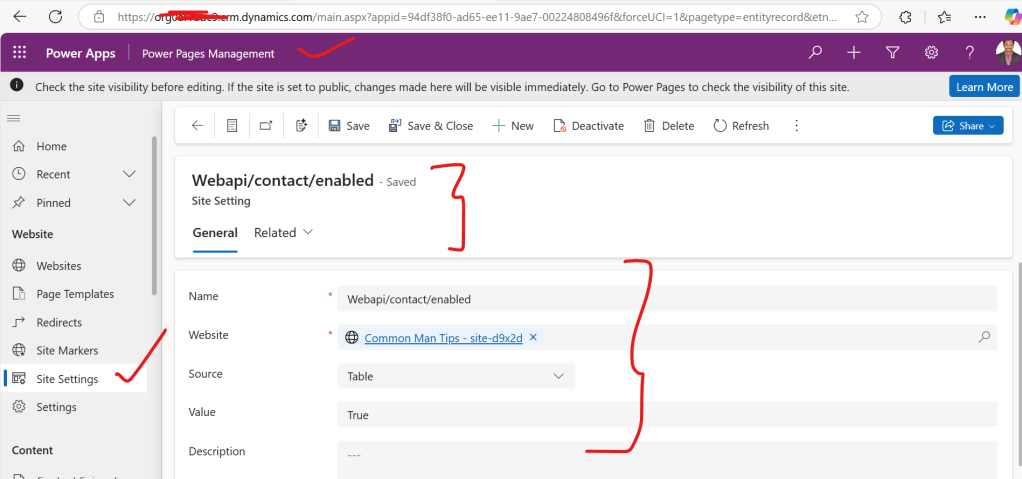
Task: Collapse the left navigation hamburger menu
Action: click(x=14, y=118)
